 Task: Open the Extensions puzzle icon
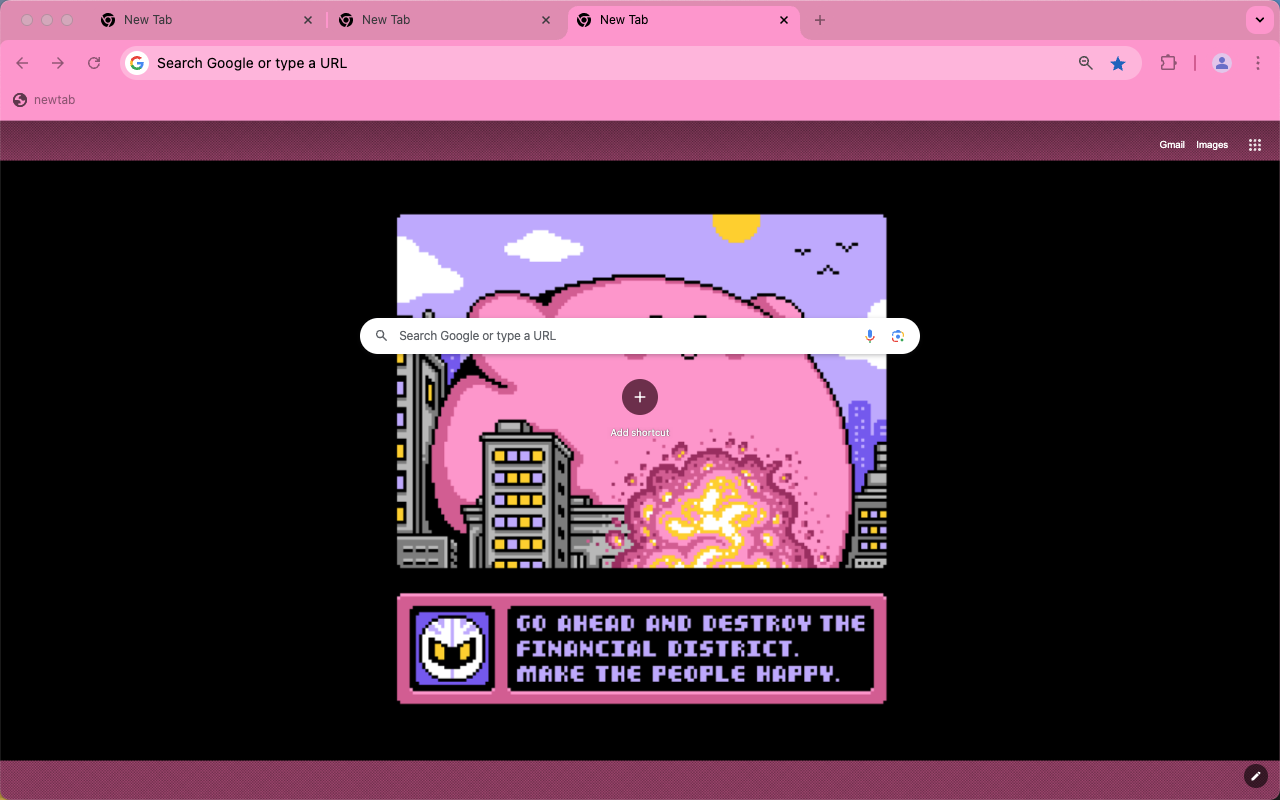coord(1168,63)
